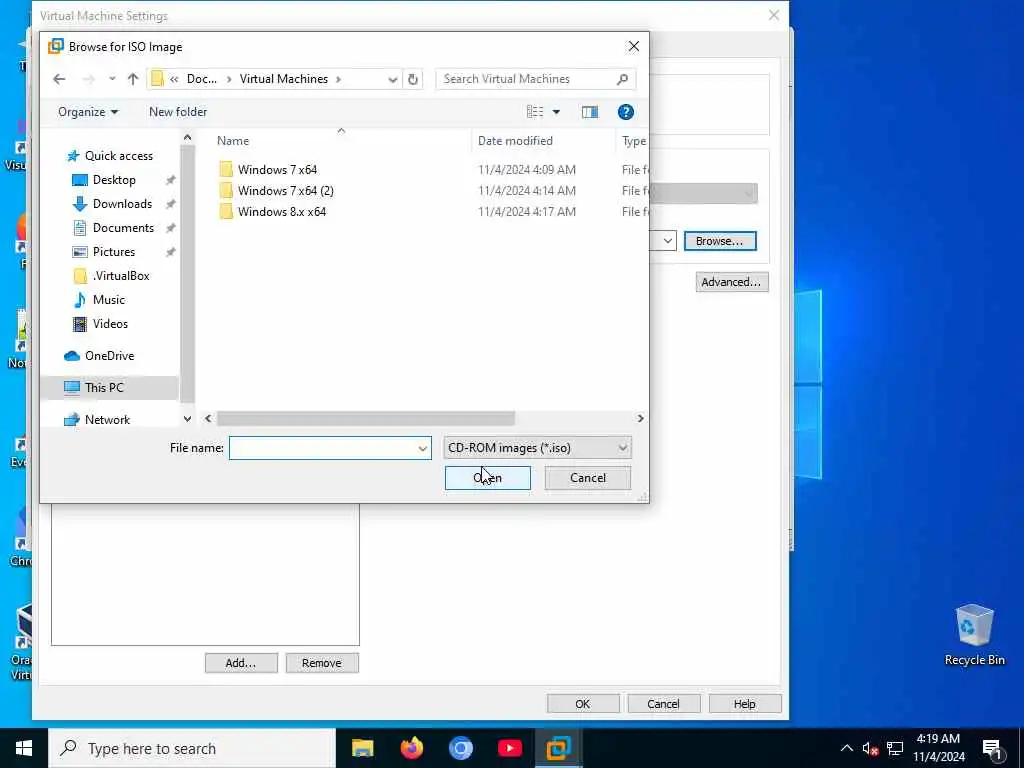The width and height of the screenshot is (1024, 768).
Task: Click Add... in Virtual Machine Settings
Action: click(241, 663)
